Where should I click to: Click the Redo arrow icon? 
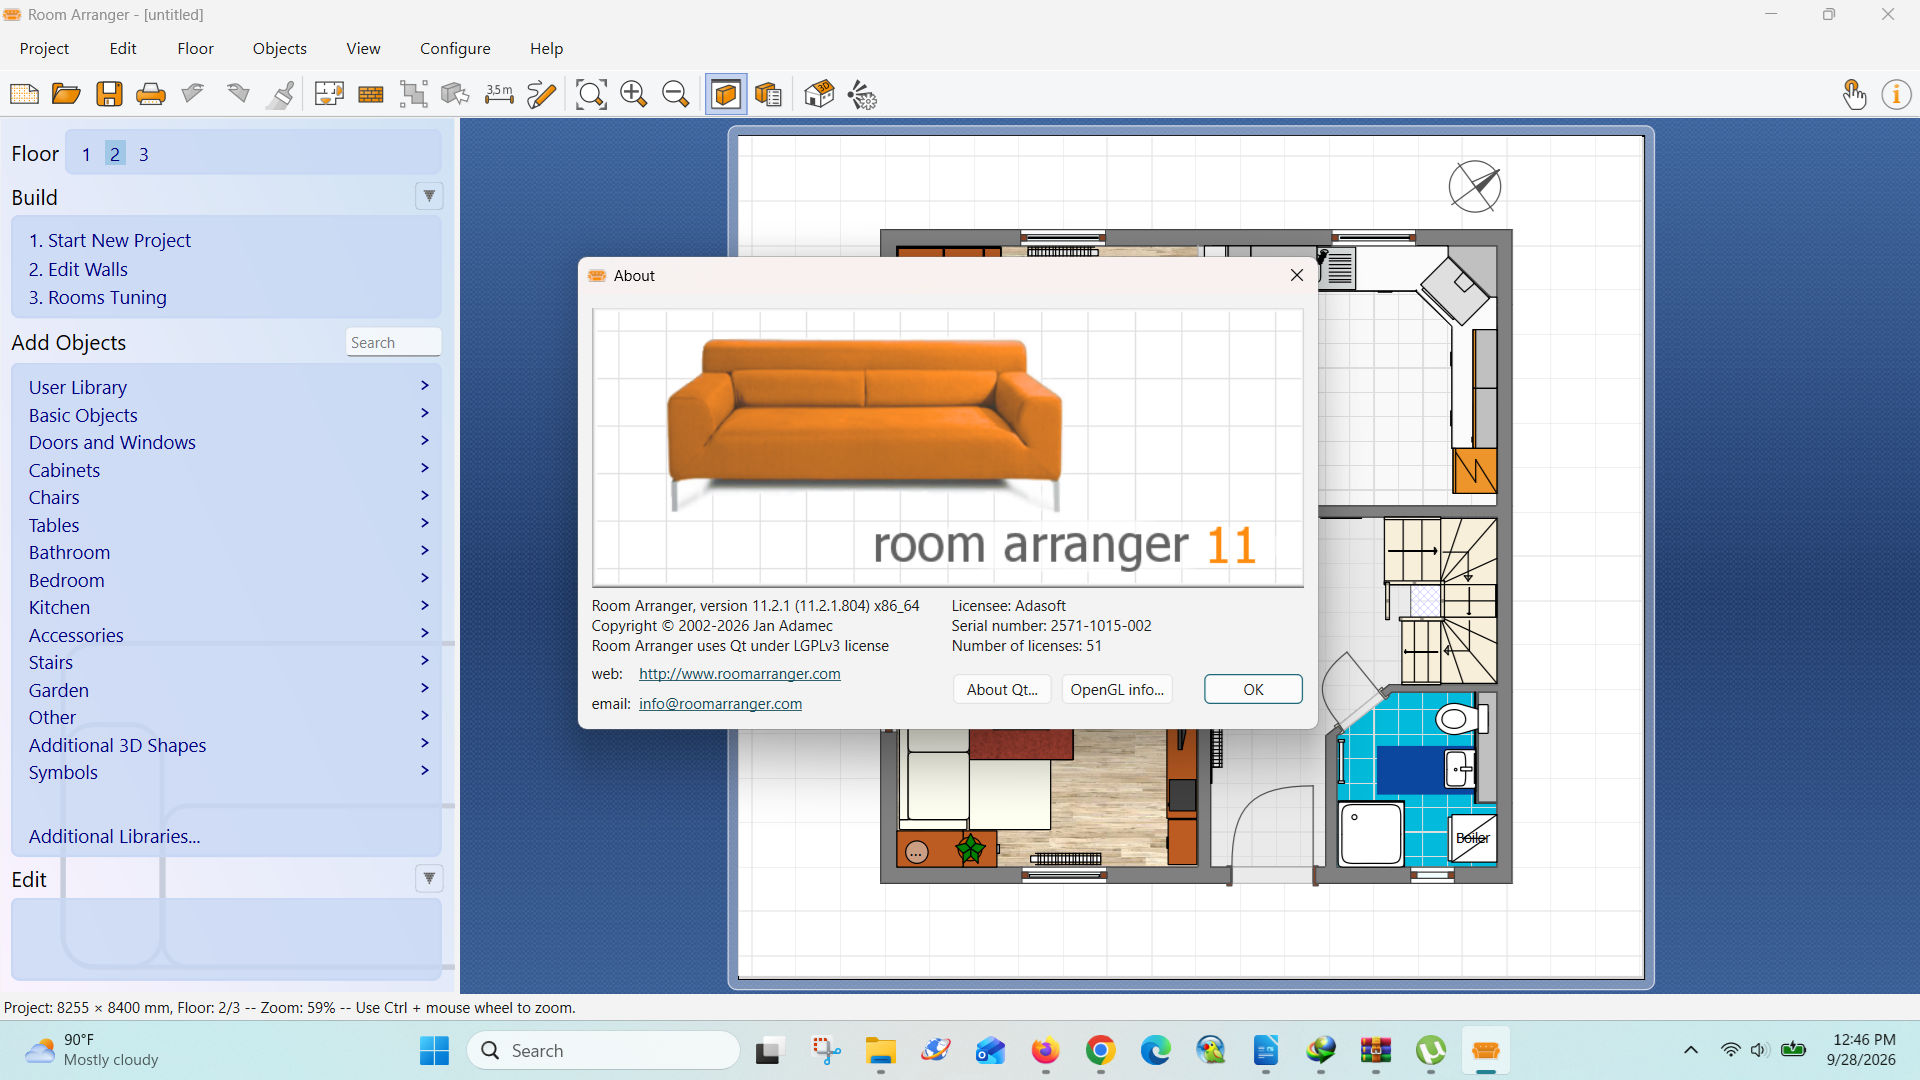tap(237, 95)
